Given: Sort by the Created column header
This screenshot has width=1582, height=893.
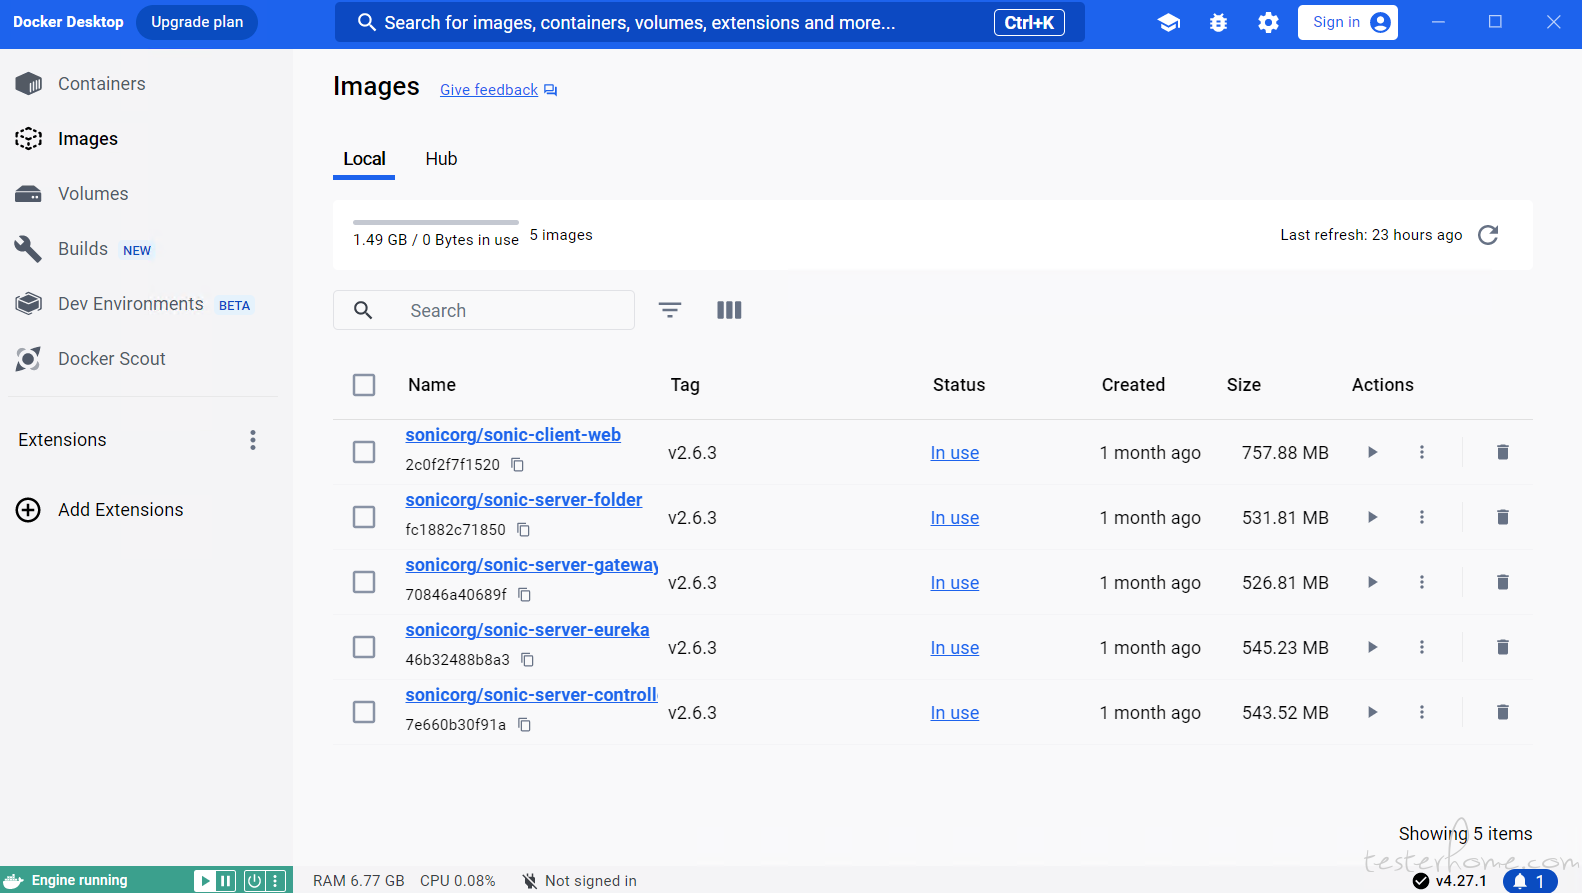Looking at the screenshot, I should point(1133,385).
